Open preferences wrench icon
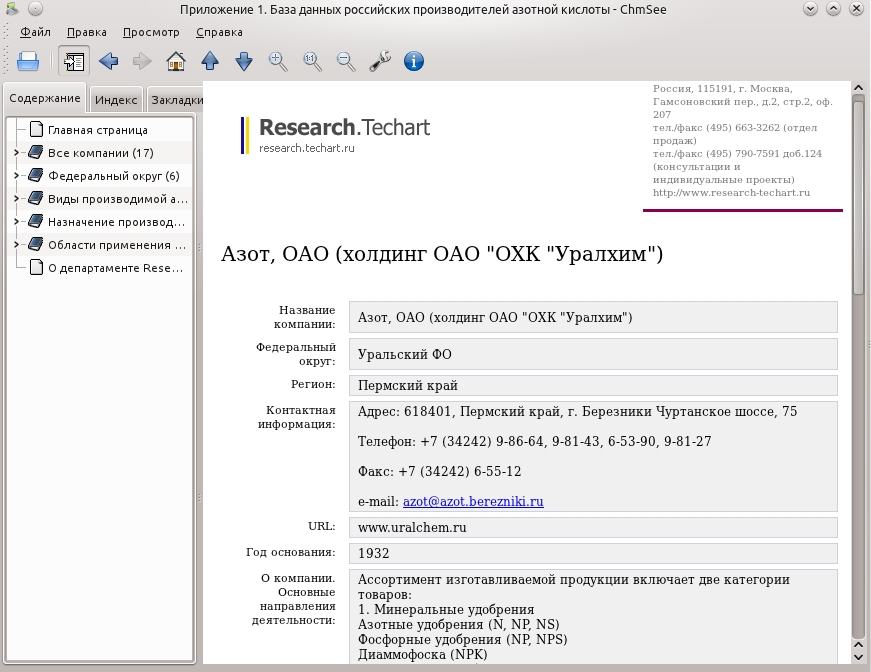Viewport: 871px width, 672px height. pyautogui.click(x=380, y=61)
